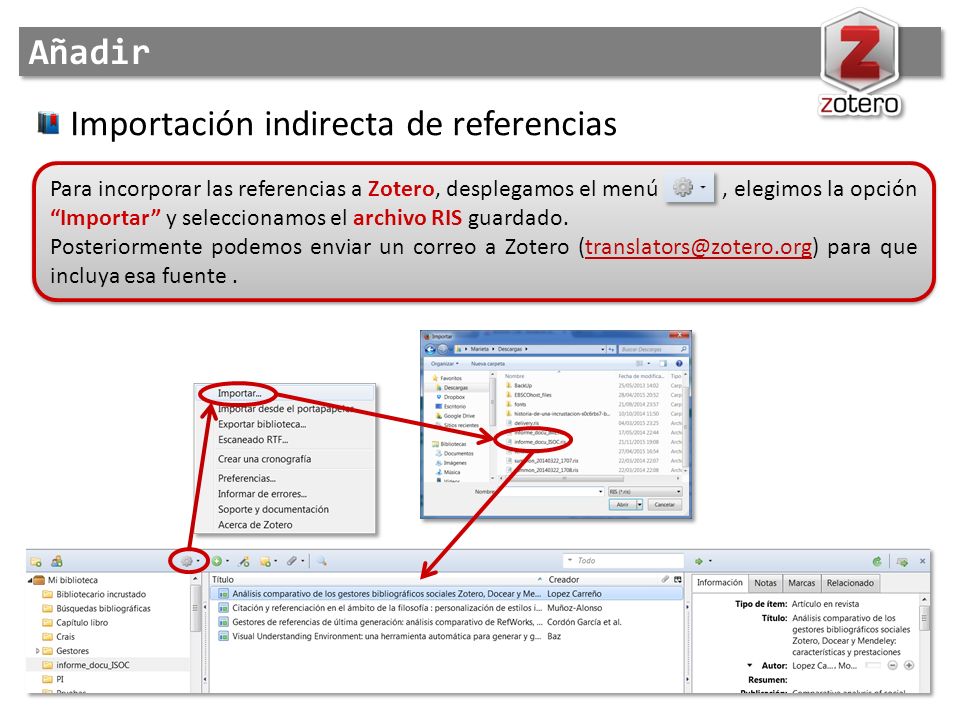The width and height of the screenshot is (960, 720).
Task: Open the Abrir split-button dropdown arrow
Action: tap(639, 504)
